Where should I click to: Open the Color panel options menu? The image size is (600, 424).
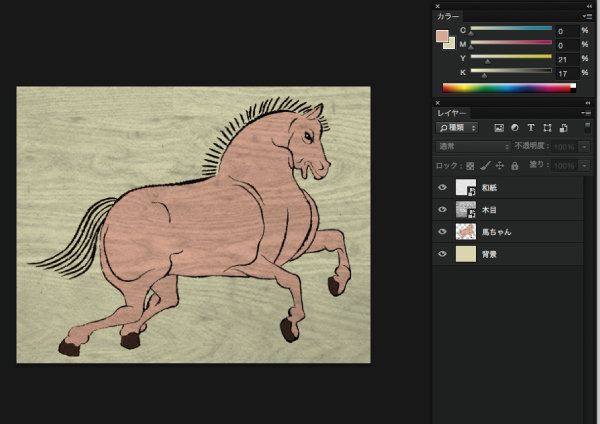point(587,17)
